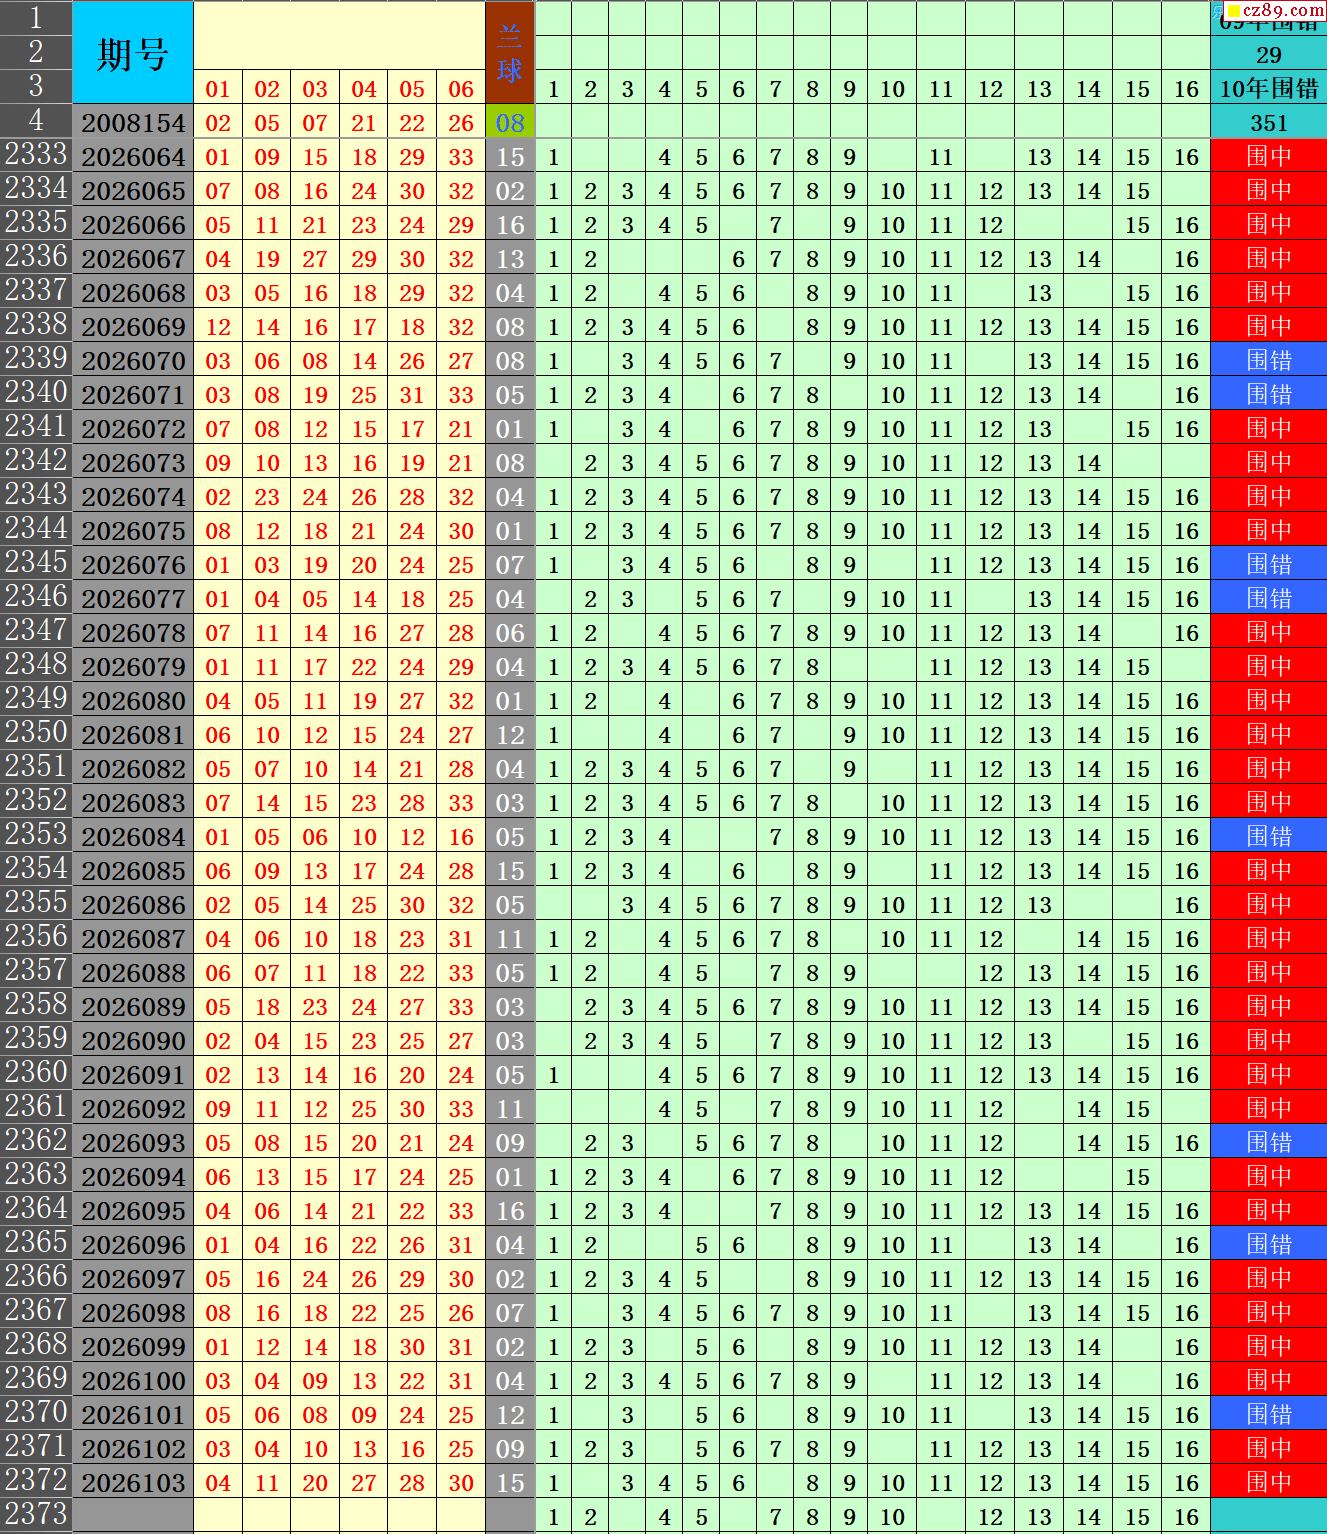Click the 兰球 column header
Image resolution: width=1327 pixels, height=1534 pixels.
[x=510, y=53]
